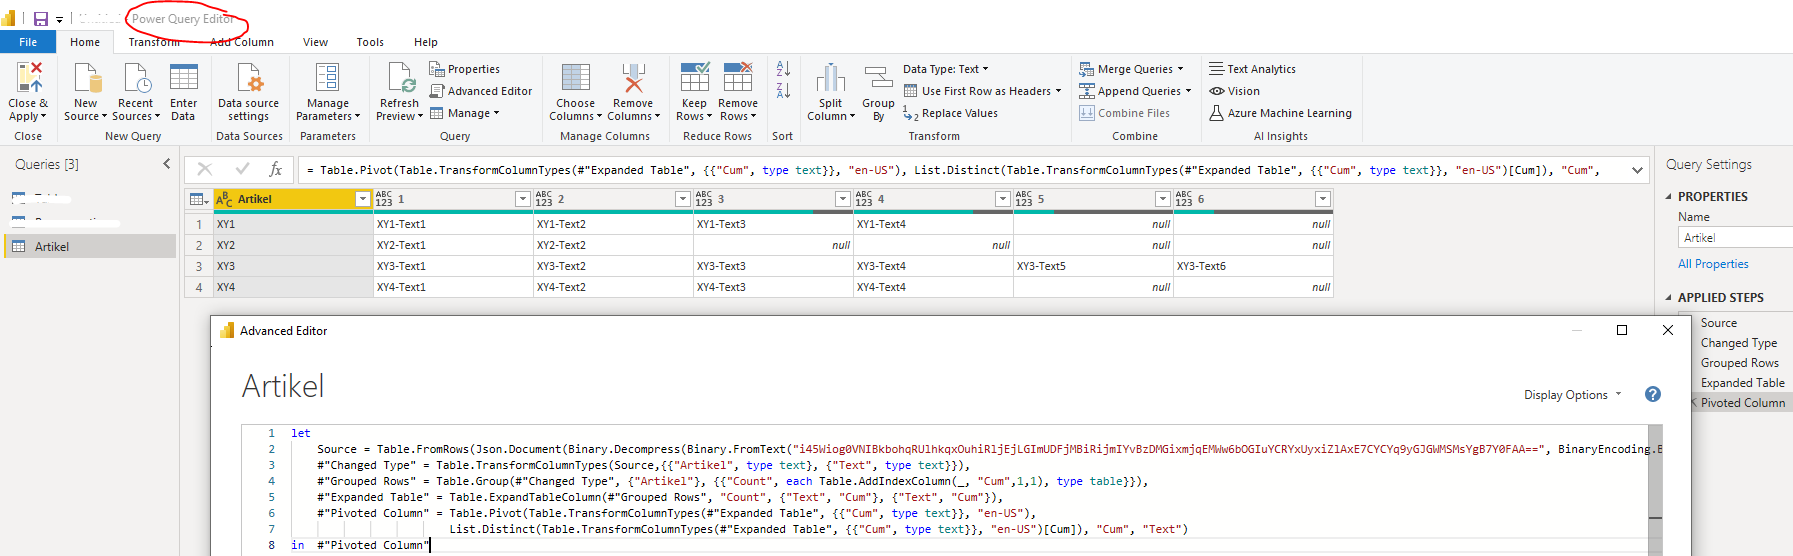Screen dimensions: 1793x556
Task: Click the save icon in title bar
Action: pyautogui.click(x=41, y=19)
